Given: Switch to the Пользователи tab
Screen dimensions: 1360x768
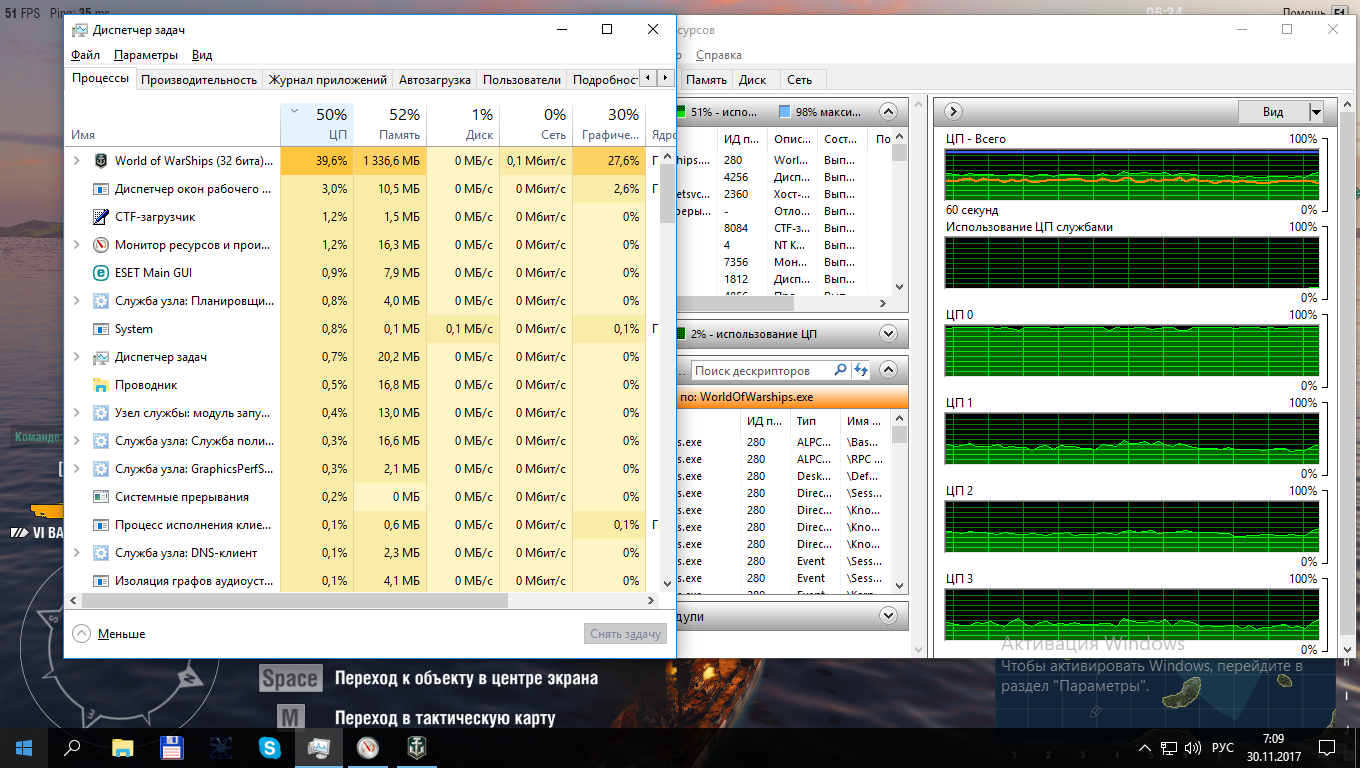Looking at the screenshot, I should pos(521,80).
